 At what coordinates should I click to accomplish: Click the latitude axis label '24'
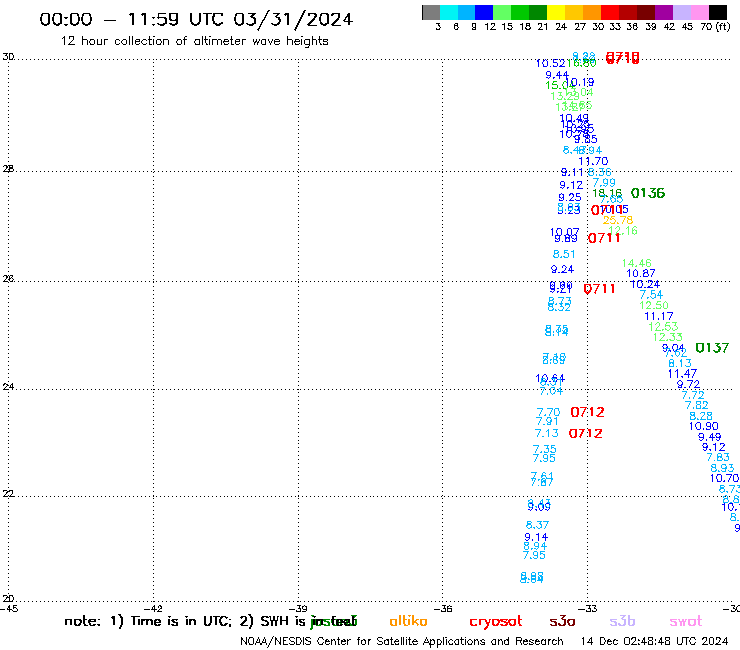[x=8, y=387]
